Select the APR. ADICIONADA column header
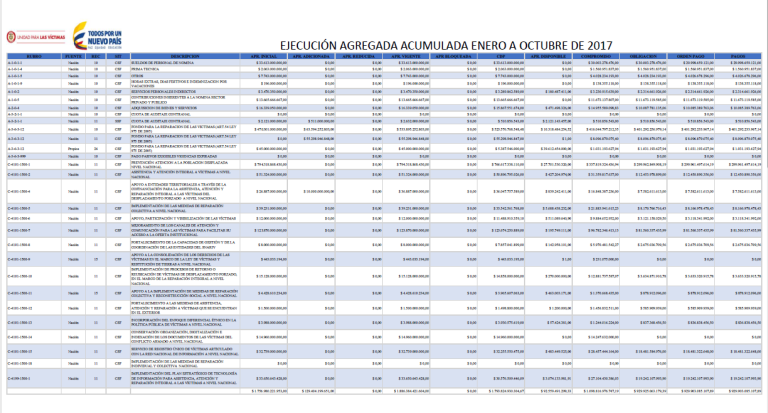Screen dimensions: 768x413 tap(312, 56)
